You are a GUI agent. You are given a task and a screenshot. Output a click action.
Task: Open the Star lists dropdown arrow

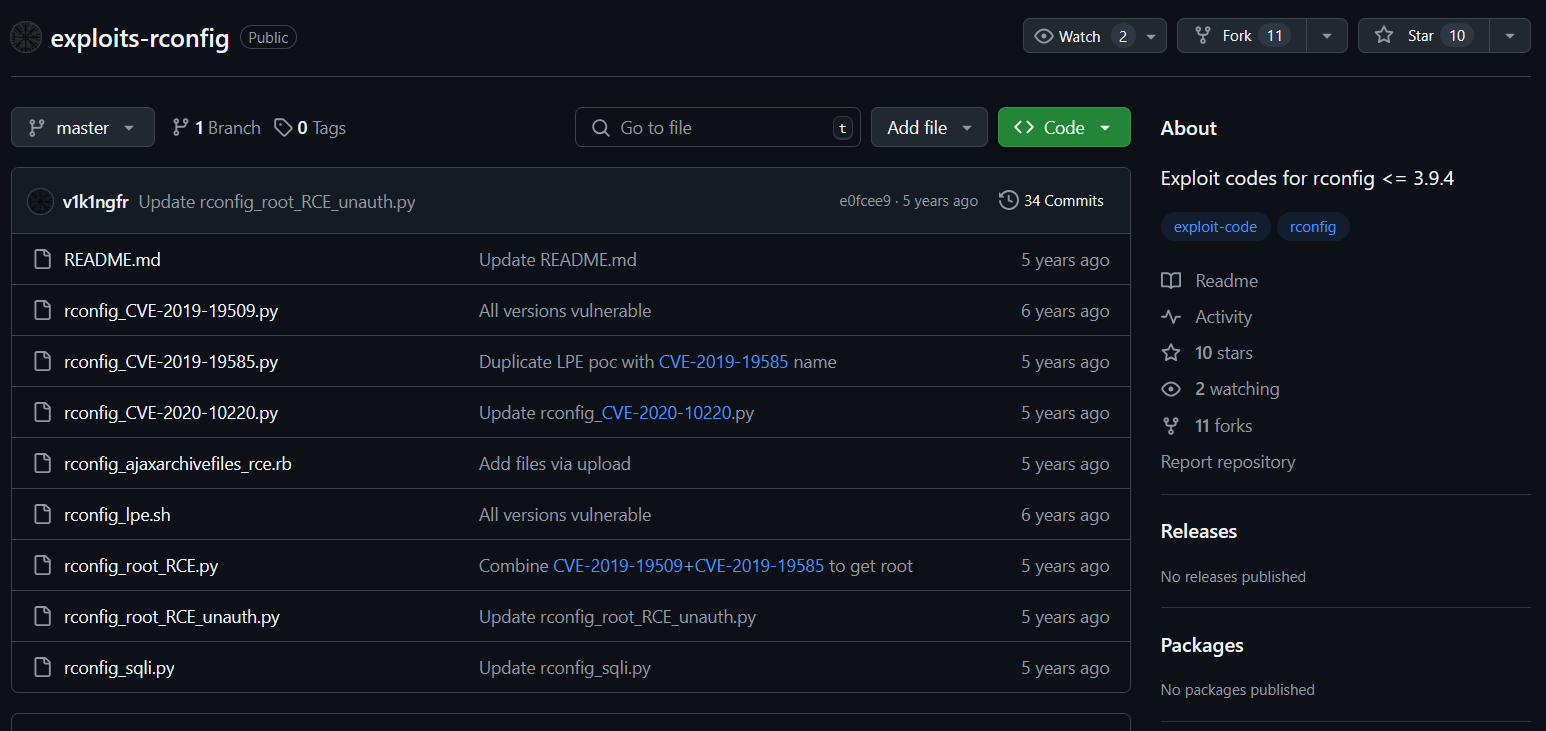coord(1510,36)
